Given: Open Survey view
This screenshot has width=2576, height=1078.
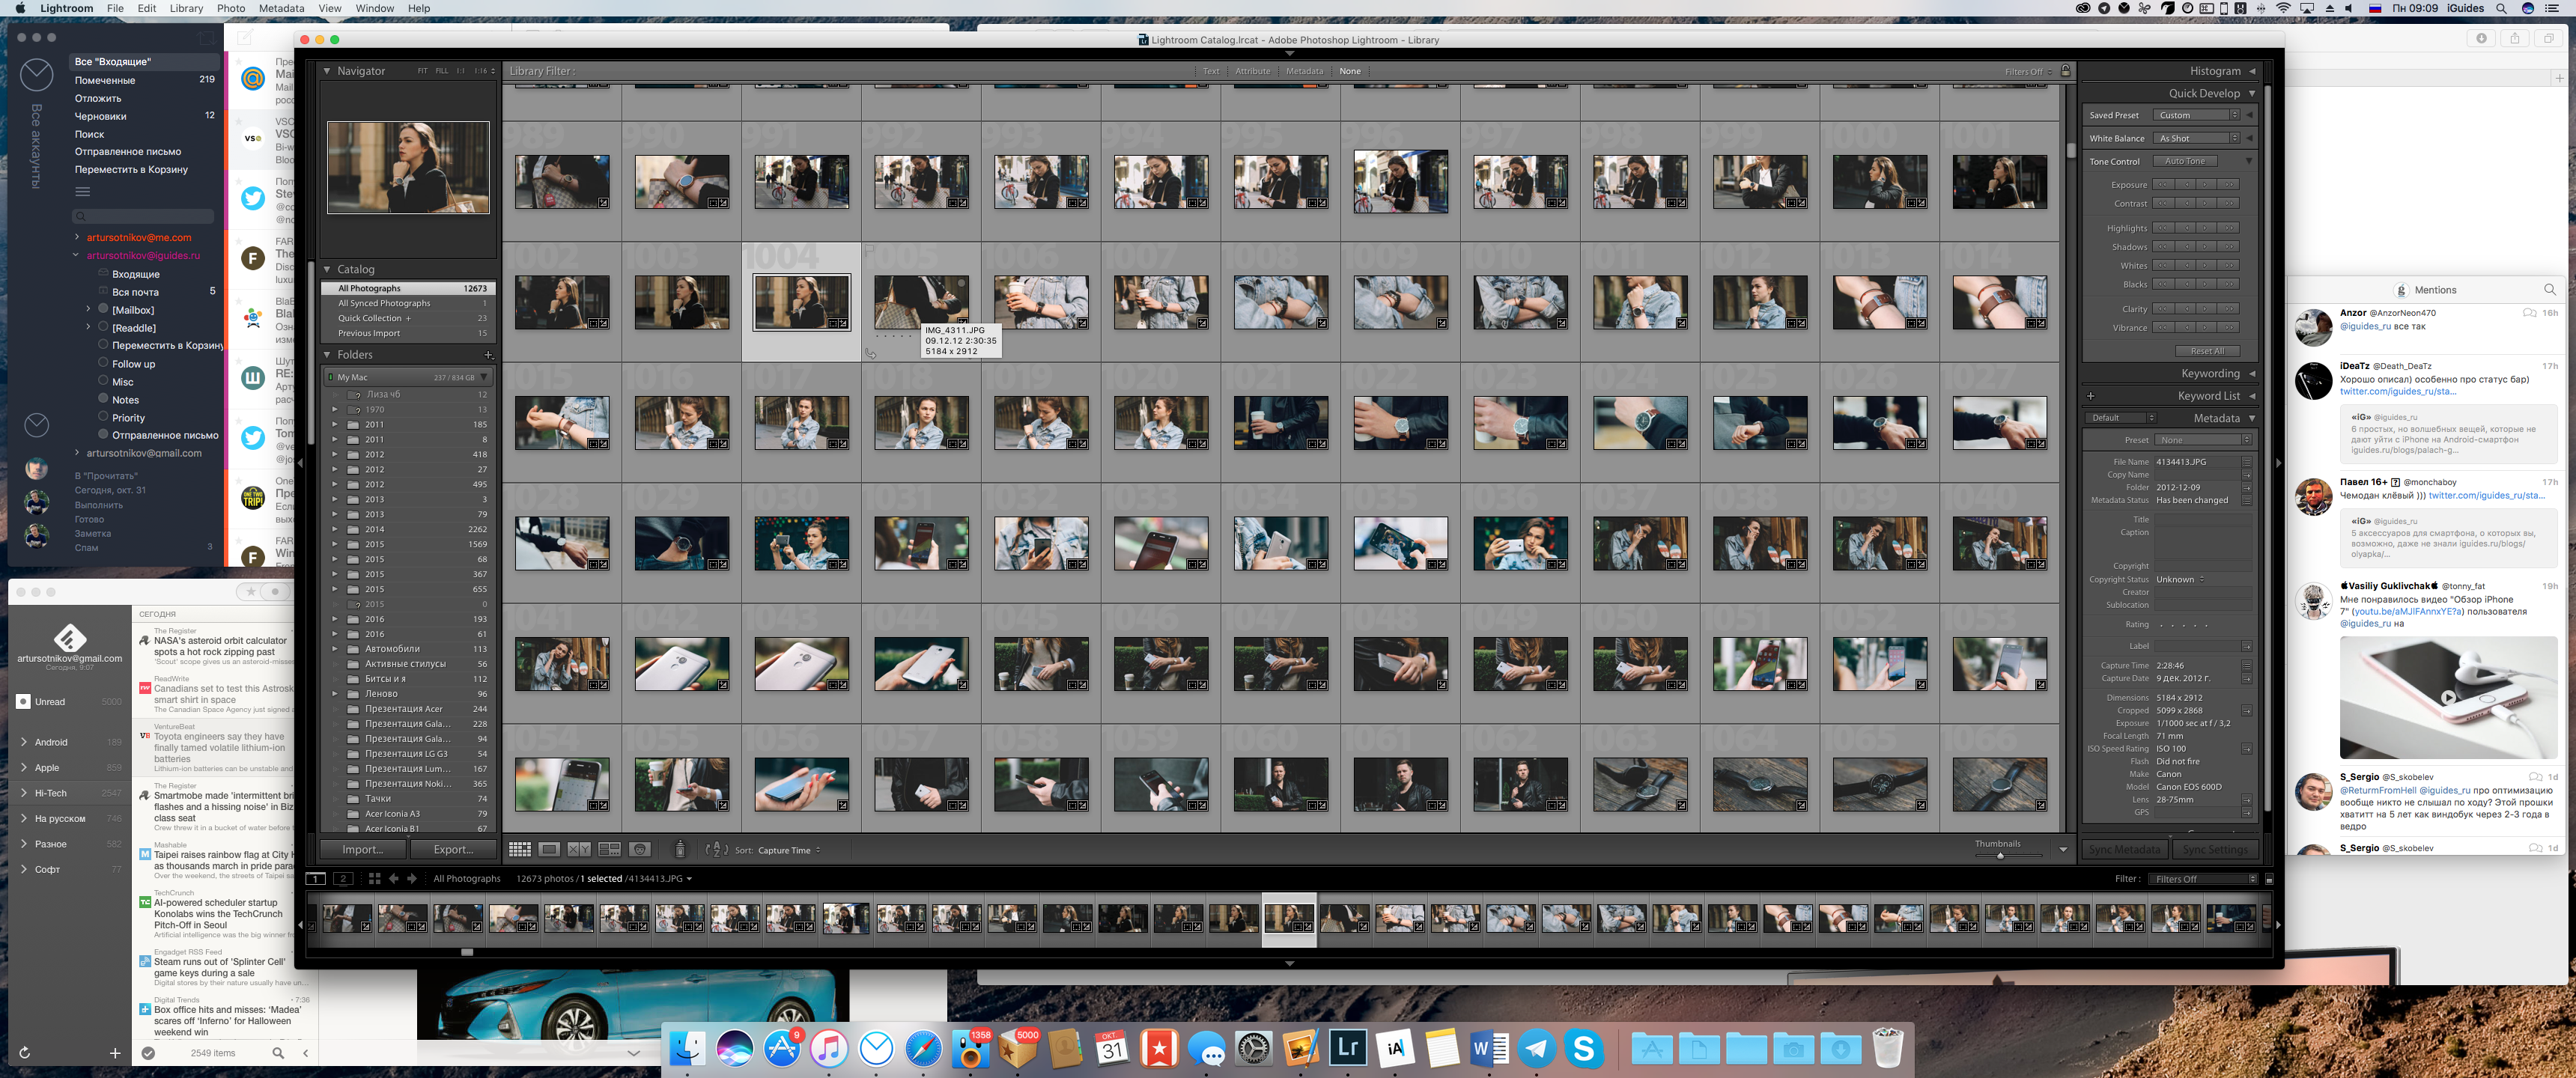Looking at the screenshot, I should (x=609, y=849).
